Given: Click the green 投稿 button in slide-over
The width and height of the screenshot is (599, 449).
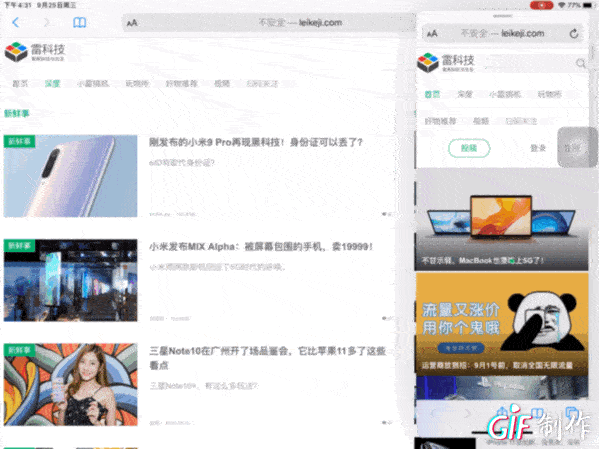Looking at the screenshot, I should point(469,148).
